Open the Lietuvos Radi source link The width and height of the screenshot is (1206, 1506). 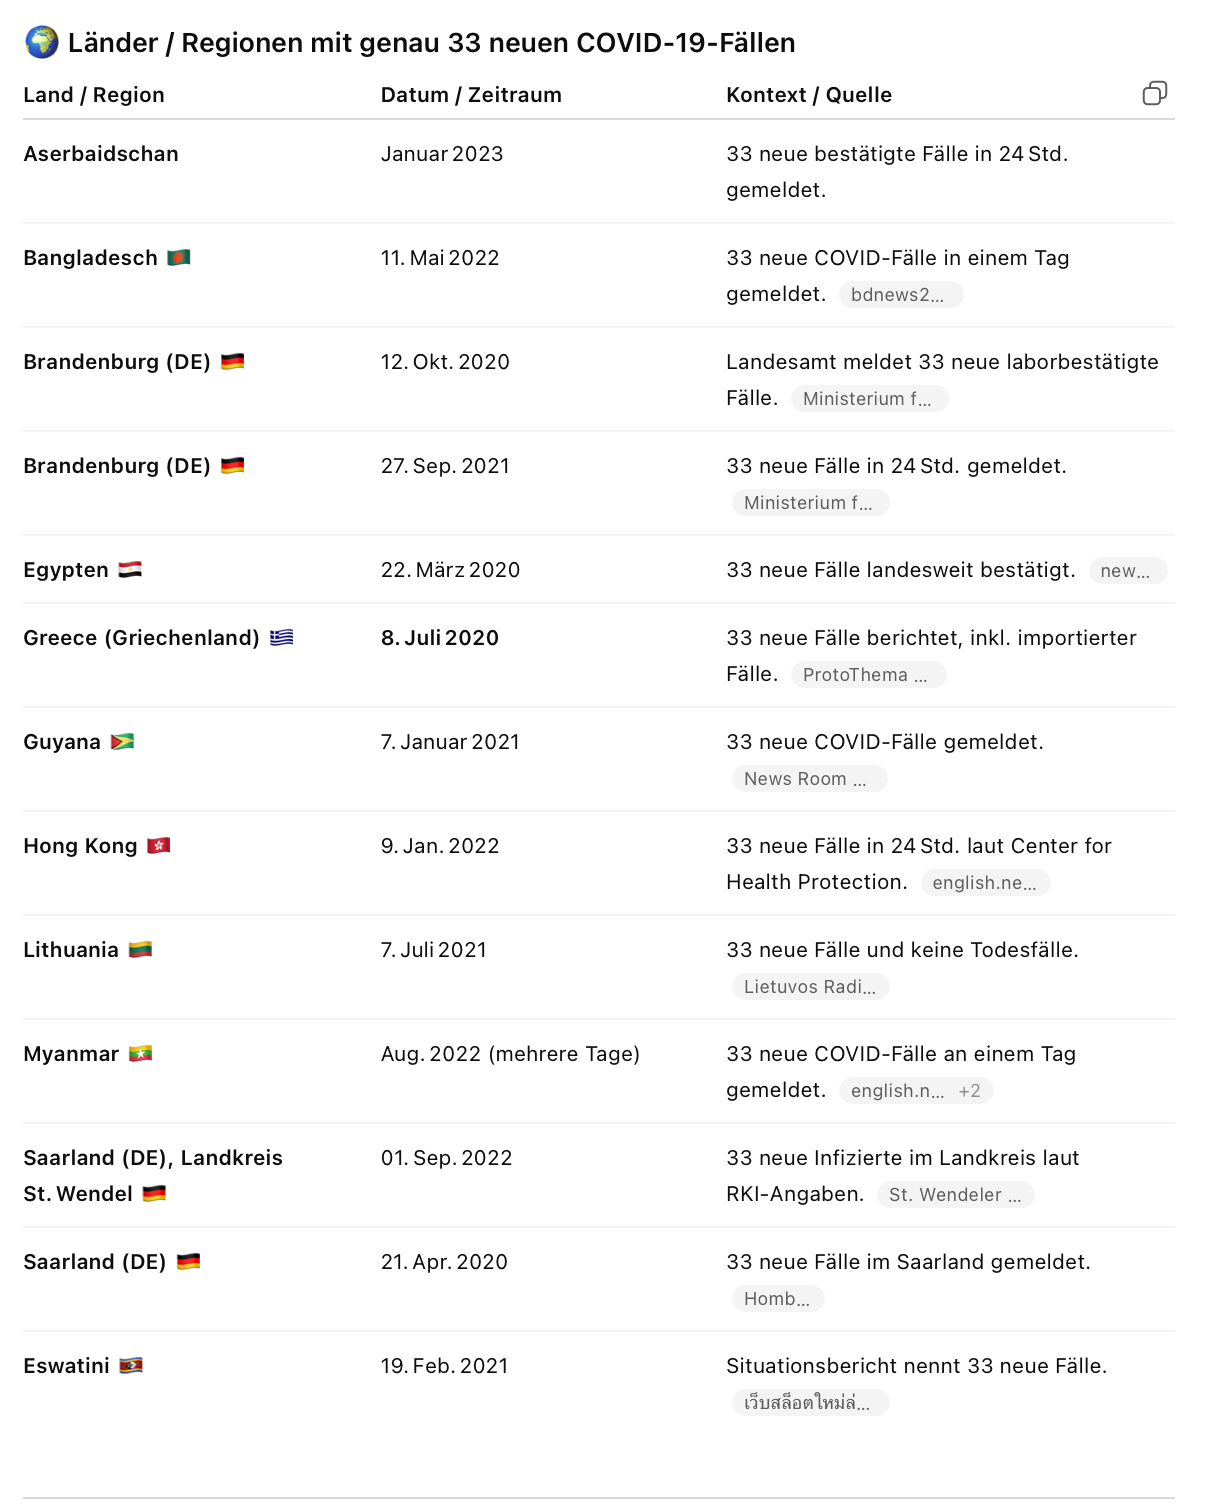tap(809, 987)
